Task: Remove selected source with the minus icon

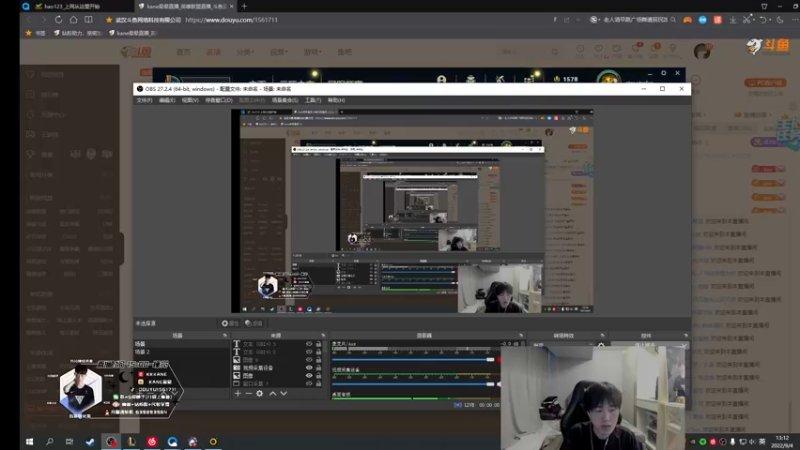Action: pyautogui.click(x=248, y=393)
